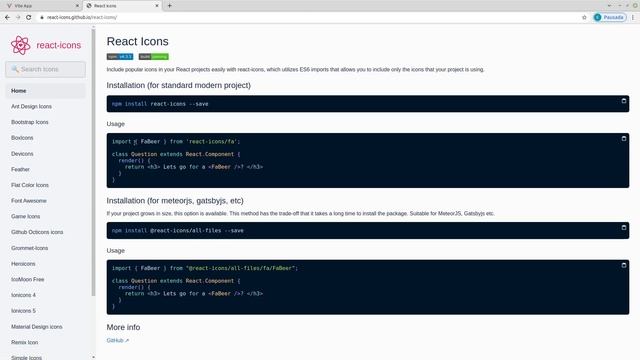Copy the first FaBeer usage code block
Screen dimensions: 640x360
click(624, 139)
